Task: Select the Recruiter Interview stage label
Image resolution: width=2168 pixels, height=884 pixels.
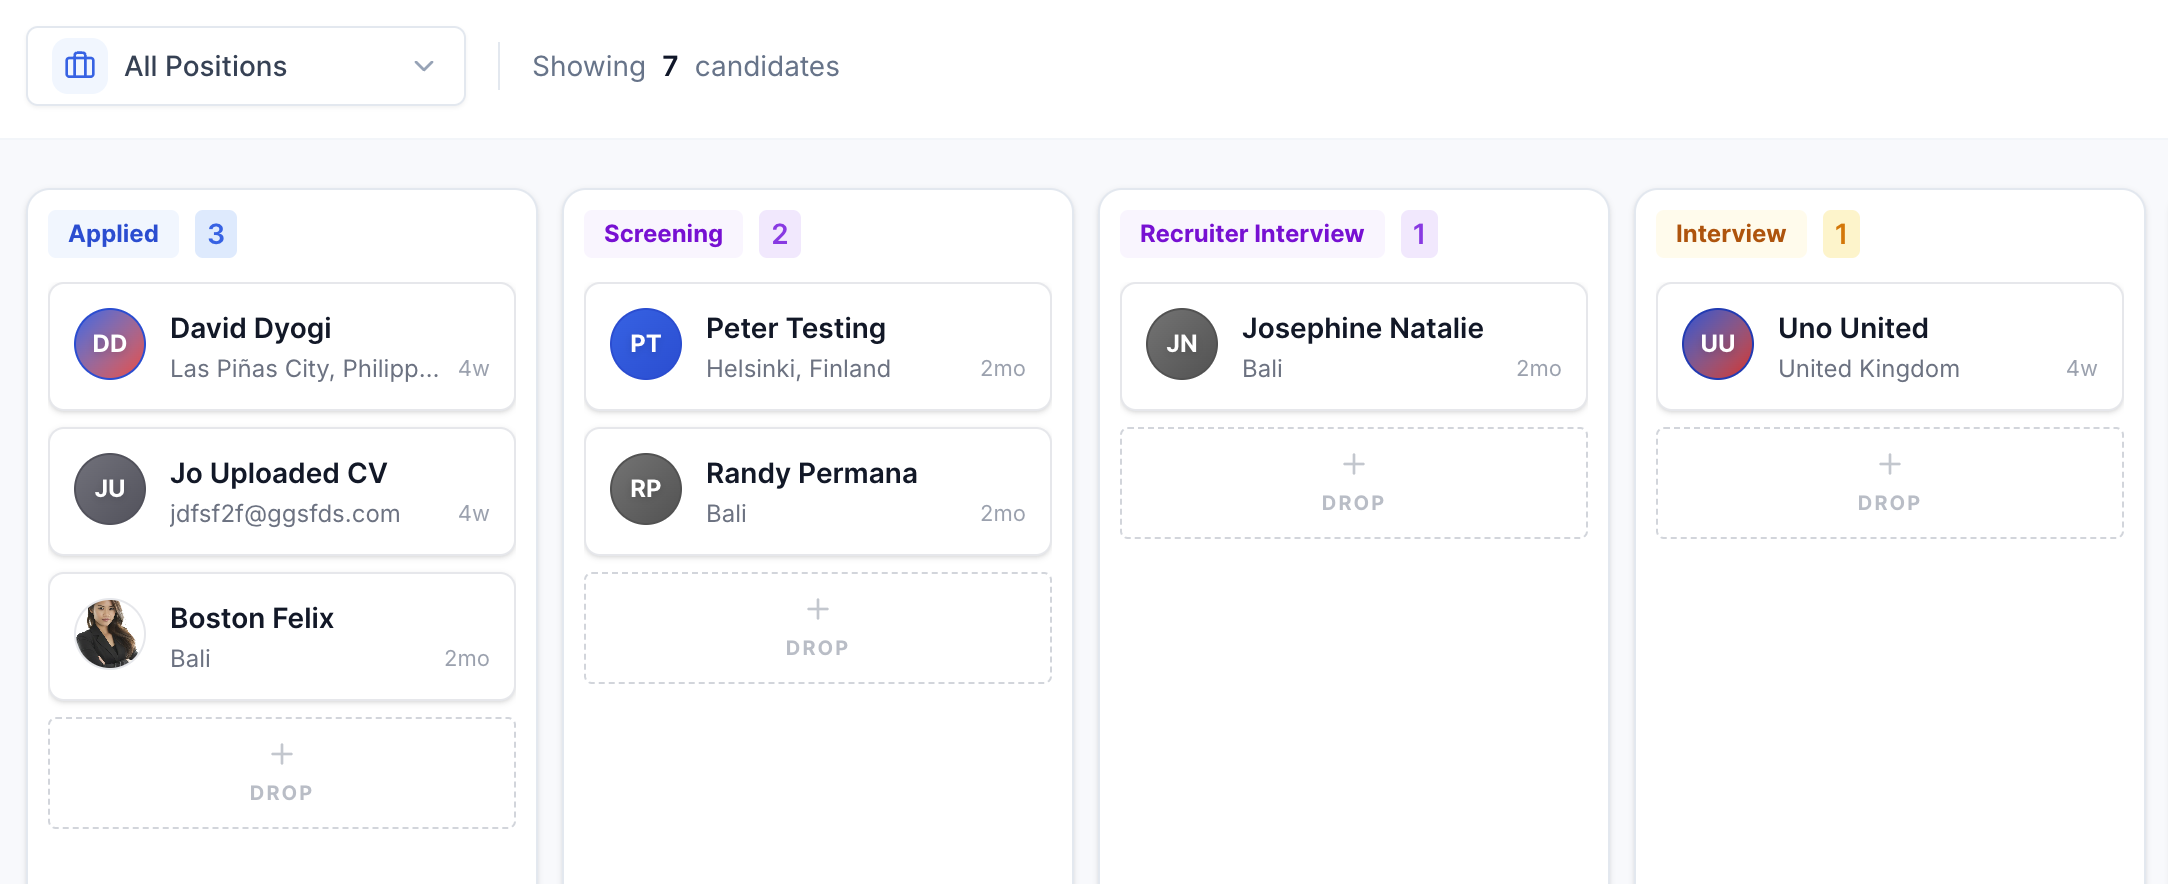Action: (x=1252, y=234)
